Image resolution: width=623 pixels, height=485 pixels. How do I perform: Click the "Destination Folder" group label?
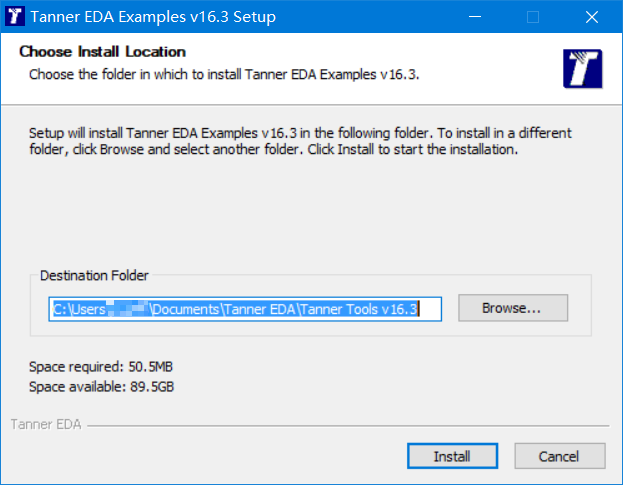point(94,275)
